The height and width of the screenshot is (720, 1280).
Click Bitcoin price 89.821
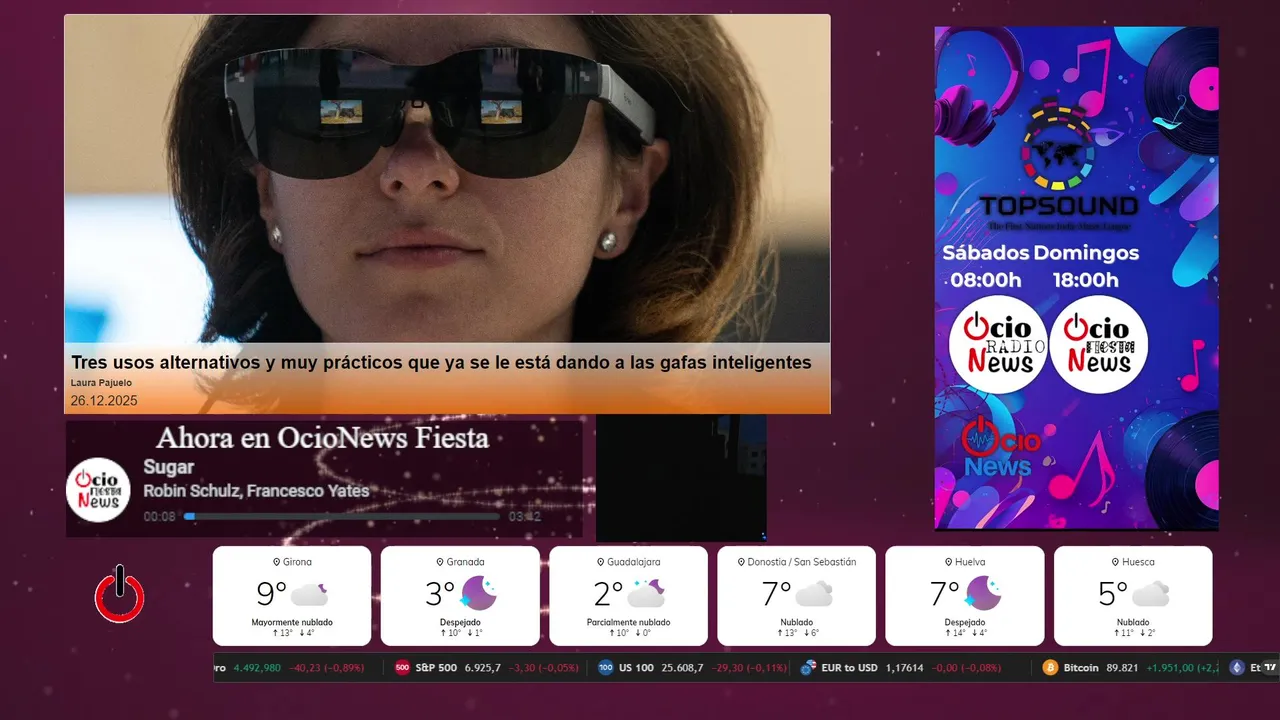(1121, 667)
